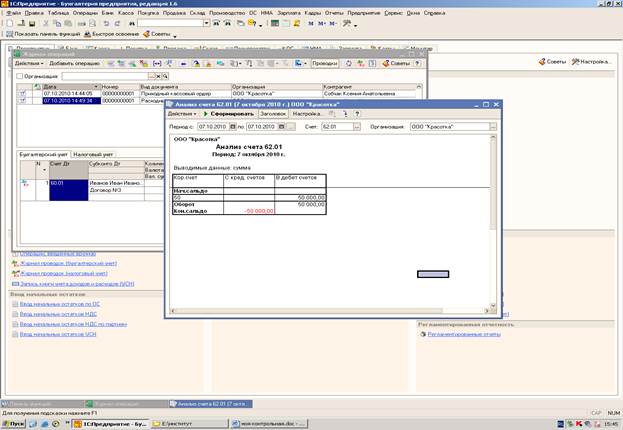Screen dimensions: 623x430
Task: Click the help icon in Анализ счета toolbar
Action: 357,114
